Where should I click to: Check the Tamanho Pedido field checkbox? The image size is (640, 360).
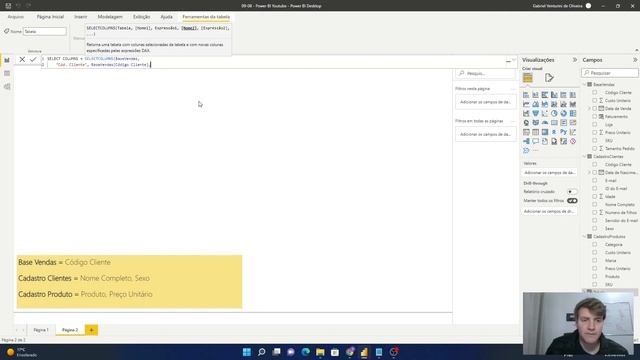tap(595, 149)
